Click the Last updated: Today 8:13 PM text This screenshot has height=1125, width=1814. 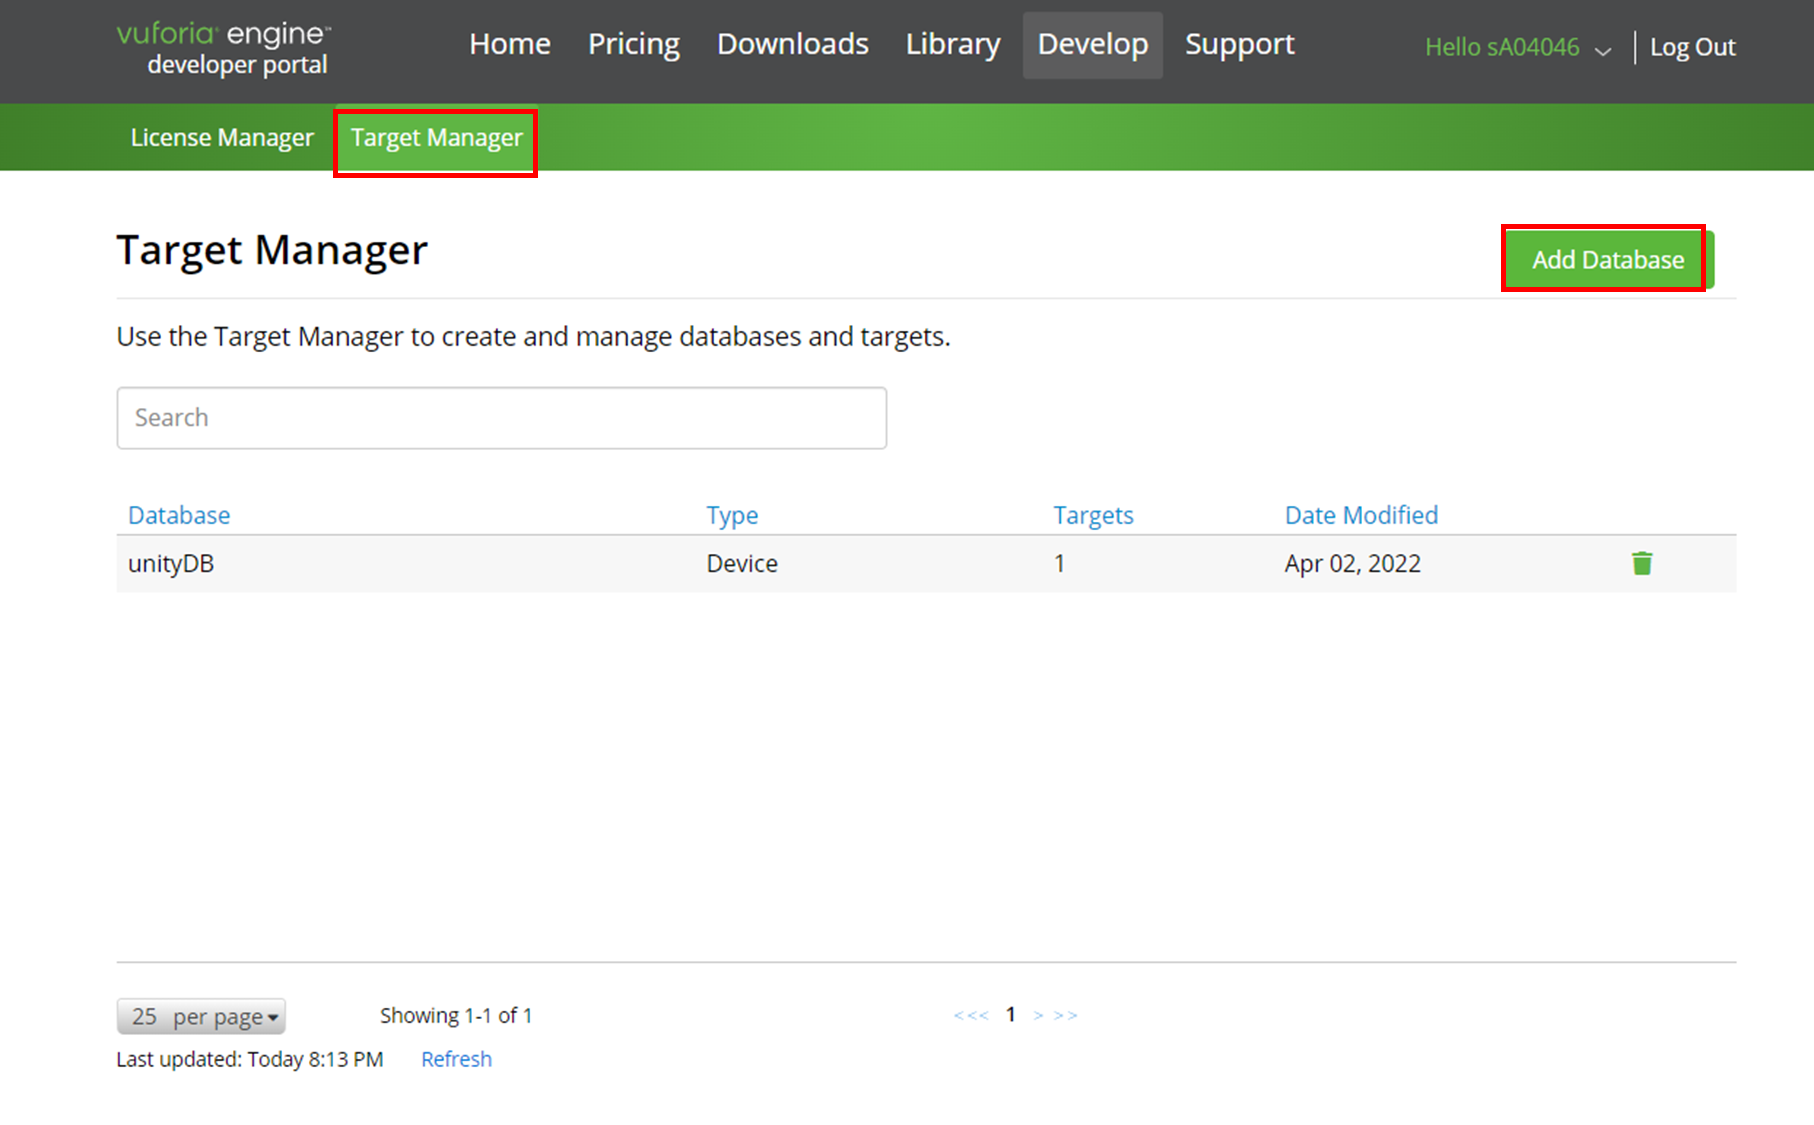coord(250,1059)
